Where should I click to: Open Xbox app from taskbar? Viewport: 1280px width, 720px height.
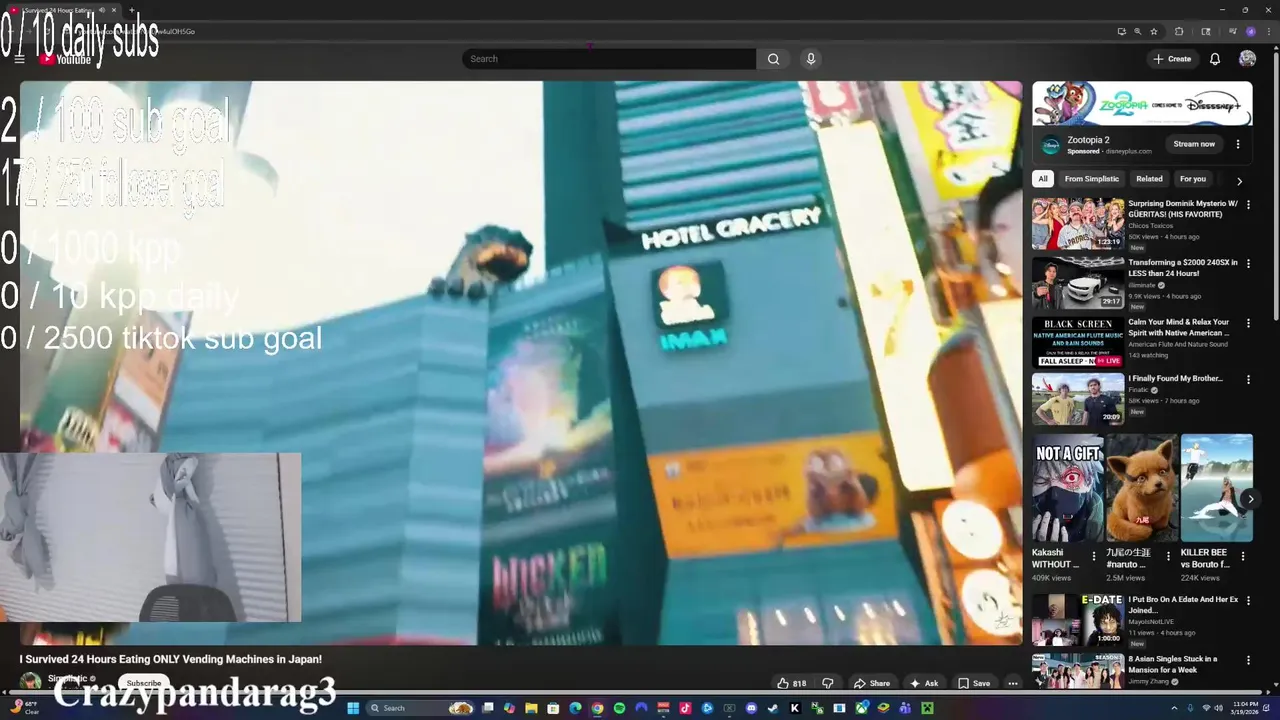(x=861, y=708)
